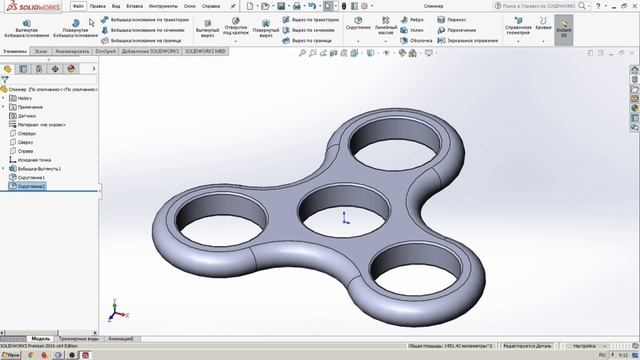Expand the History tree node
This screenshot has height=360, width=640.
[x=3, y=98]
